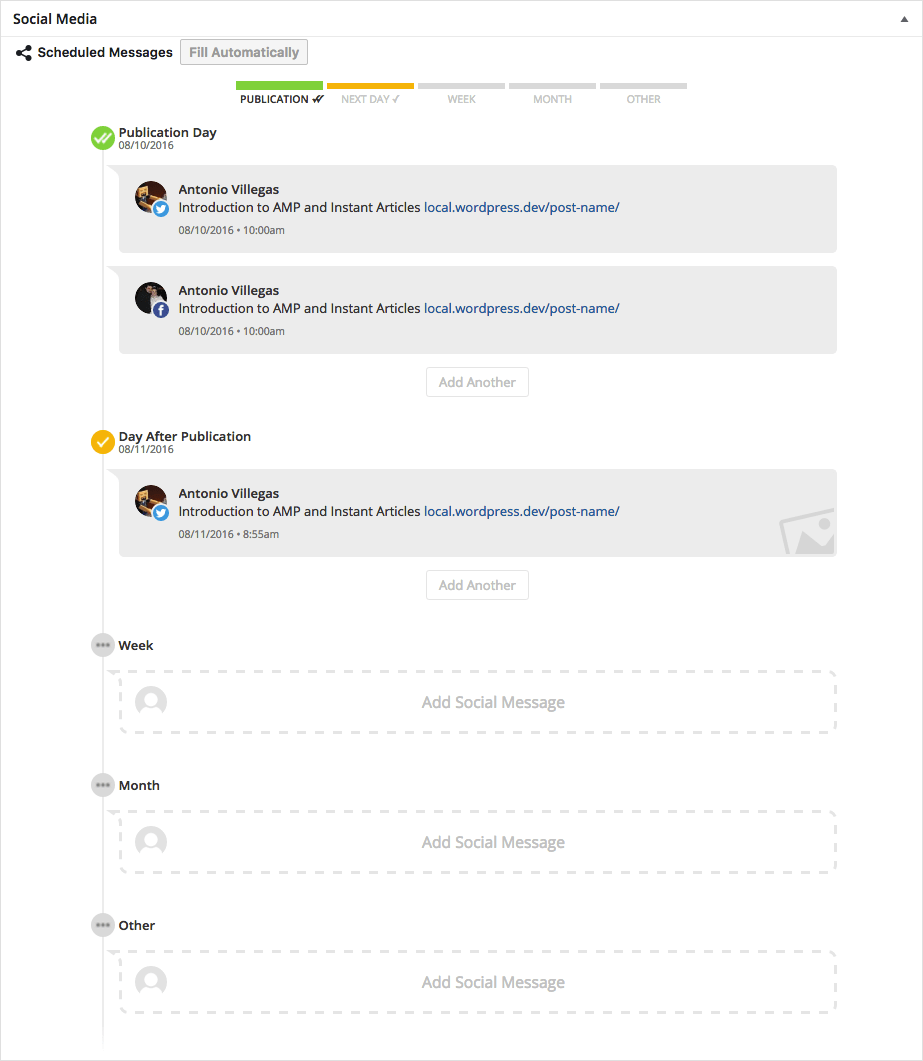This screenshot has width=923, height=1061.
Task: Click Add Social Message in Other section
Action: point(493,983)
